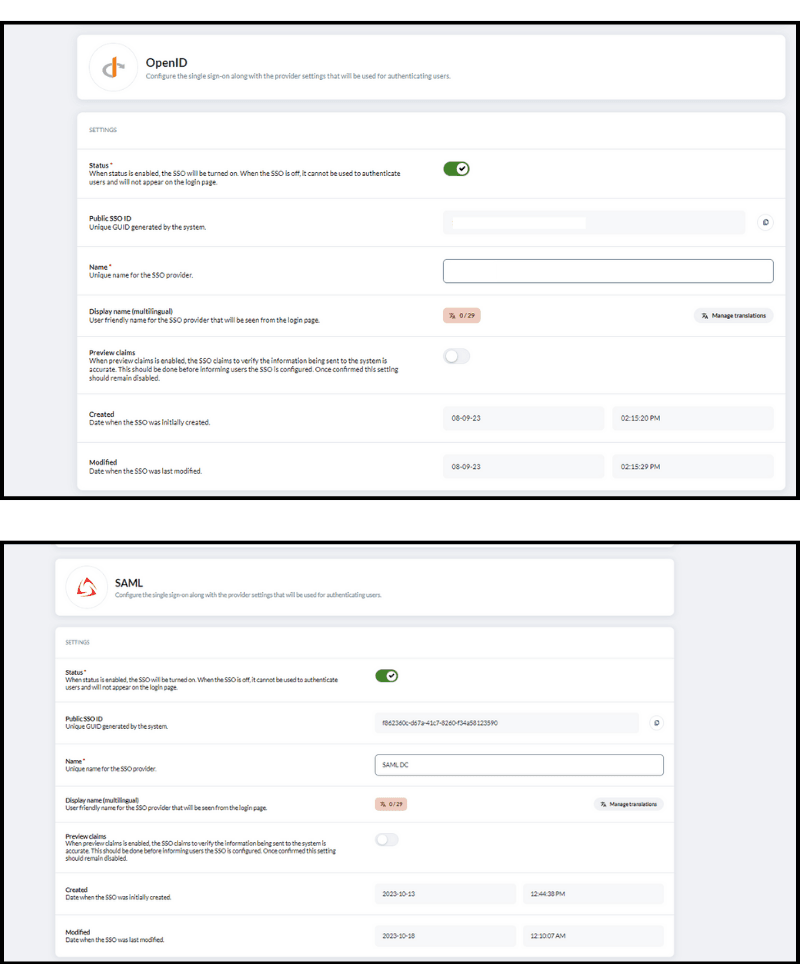
Task: Click the OpenID heading text
Action: (167, 63)
